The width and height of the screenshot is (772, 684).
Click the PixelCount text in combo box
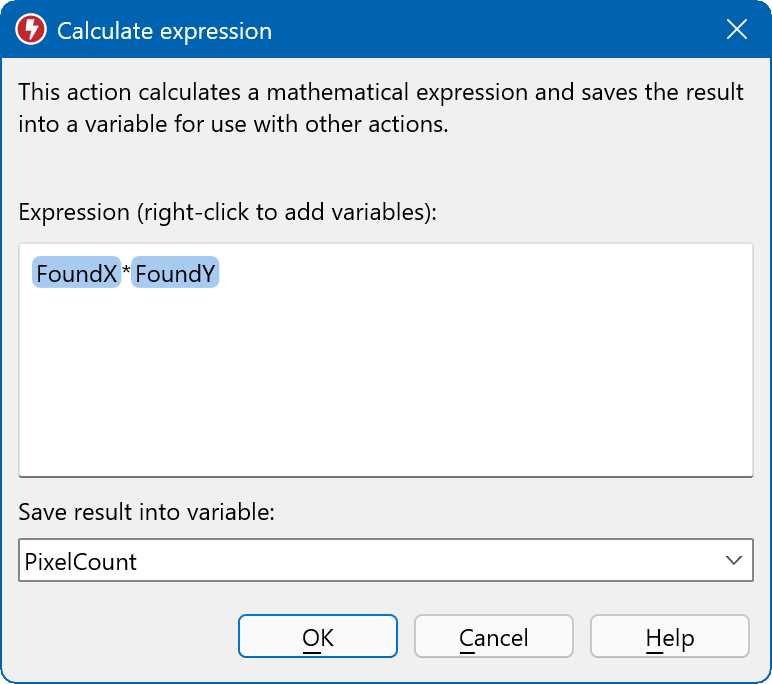80,562
